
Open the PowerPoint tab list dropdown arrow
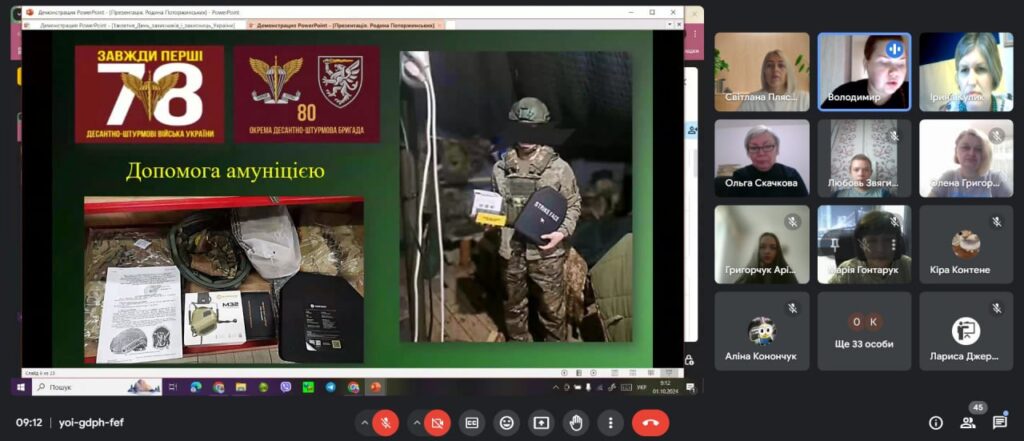[669, 25]
